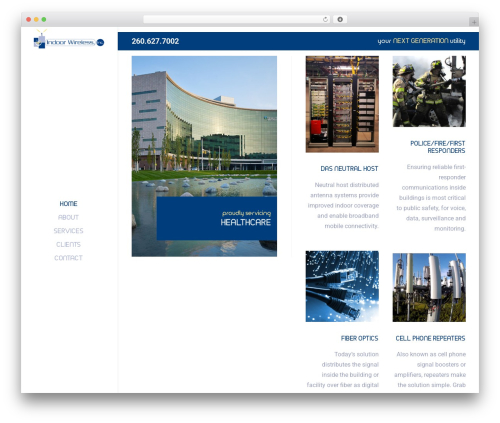Viewport: 500px width, 423px height.
Task: Click the Indoor Wireless logo
Action: pos(69,40)
